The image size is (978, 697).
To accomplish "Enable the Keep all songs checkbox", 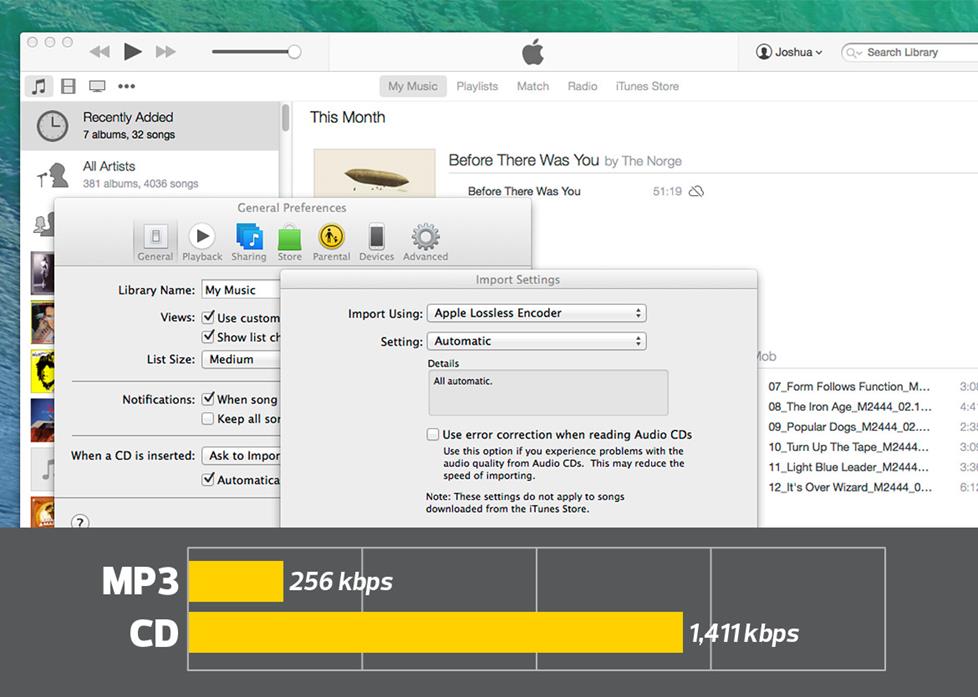I will (x=208, y=419).
